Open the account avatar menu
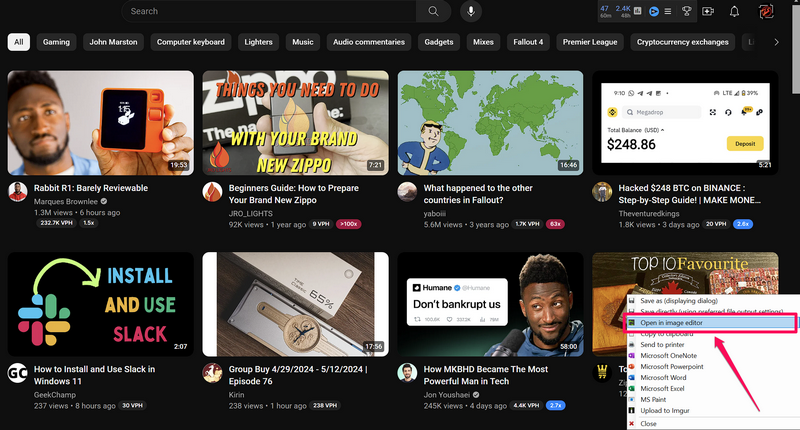The height and width of the screenshot is (430, 800). pos(768,12)
